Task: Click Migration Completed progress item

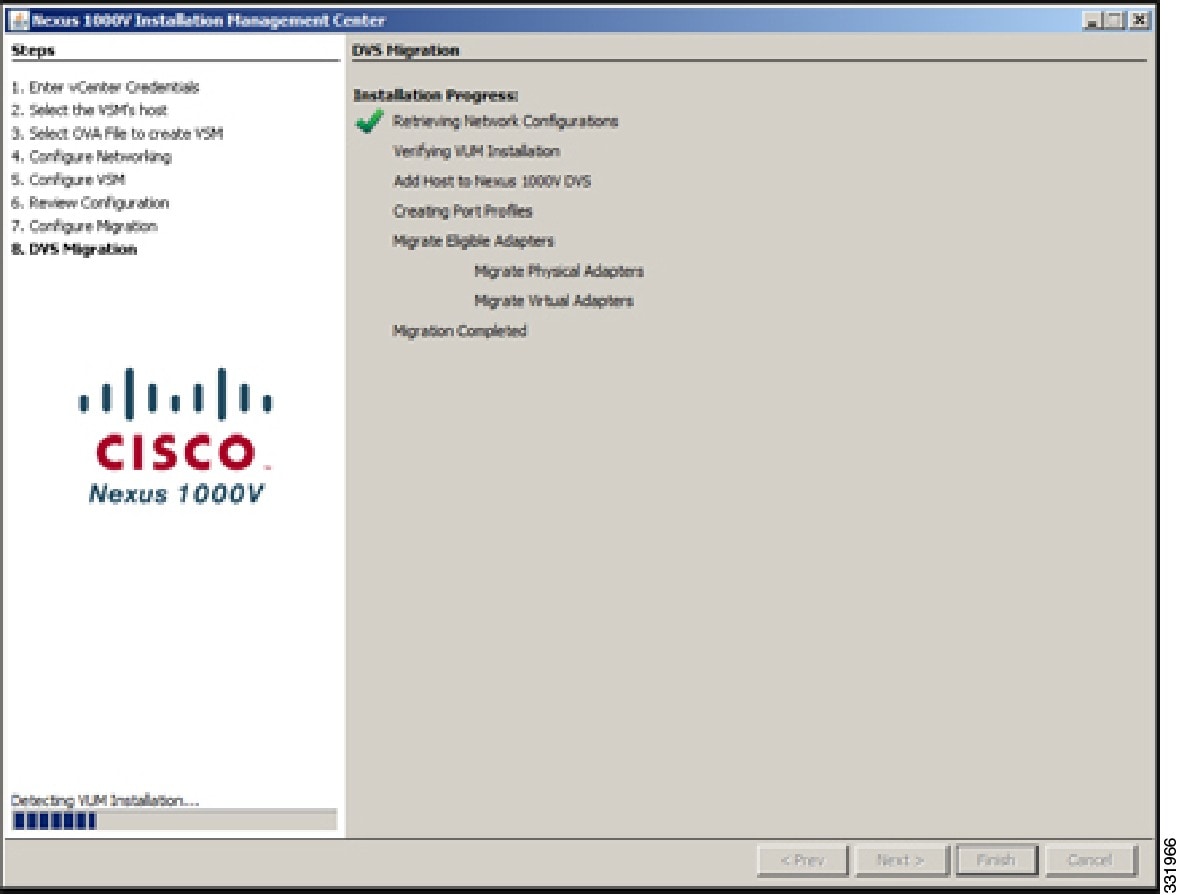Action: pyautogui.click(x=459, y=331)
